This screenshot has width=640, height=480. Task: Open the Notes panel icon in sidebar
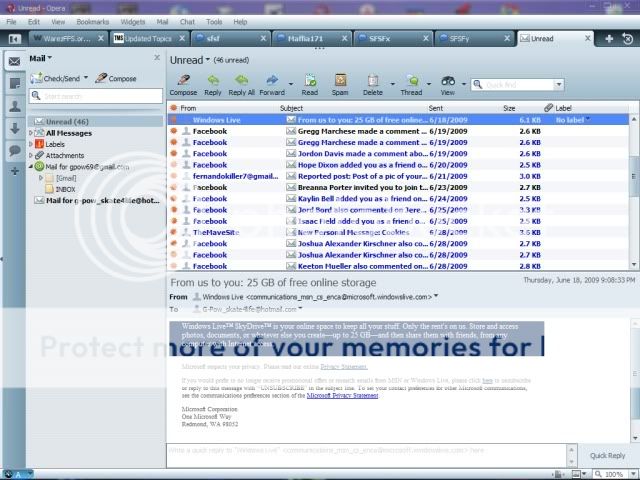pos(15,84)
